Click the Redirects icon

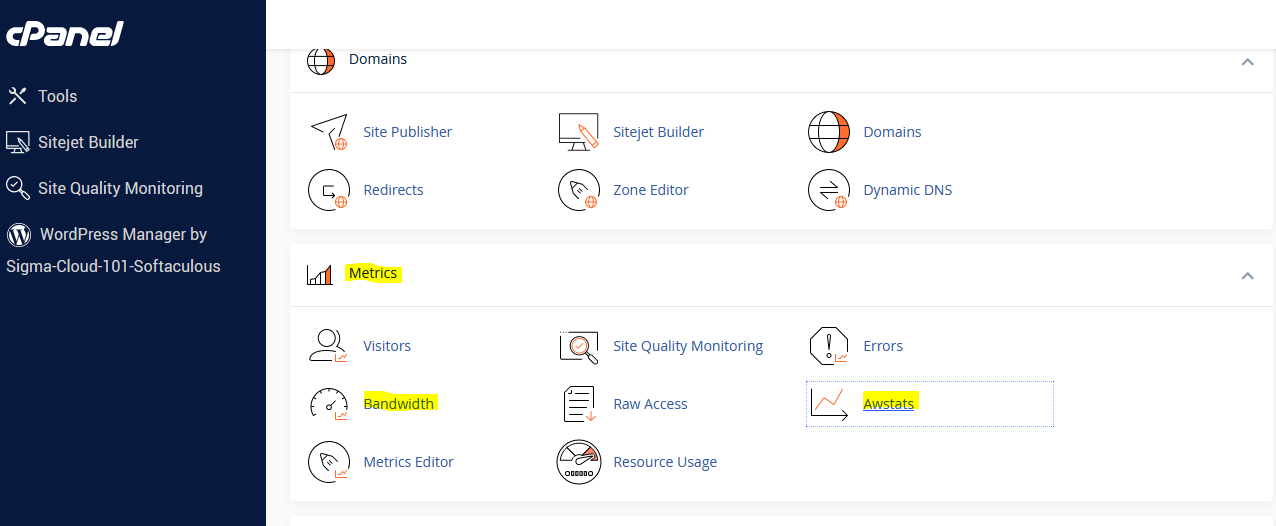328,190
